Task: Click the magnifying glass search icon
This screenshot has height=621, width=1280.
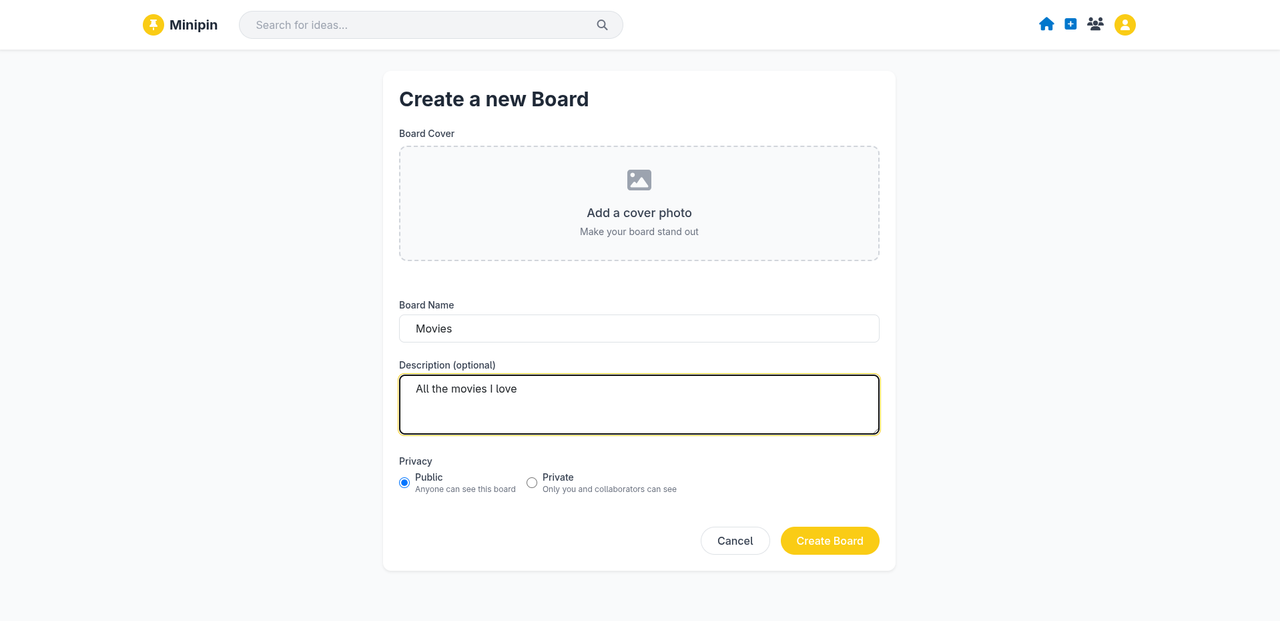Action: (602, 25)
